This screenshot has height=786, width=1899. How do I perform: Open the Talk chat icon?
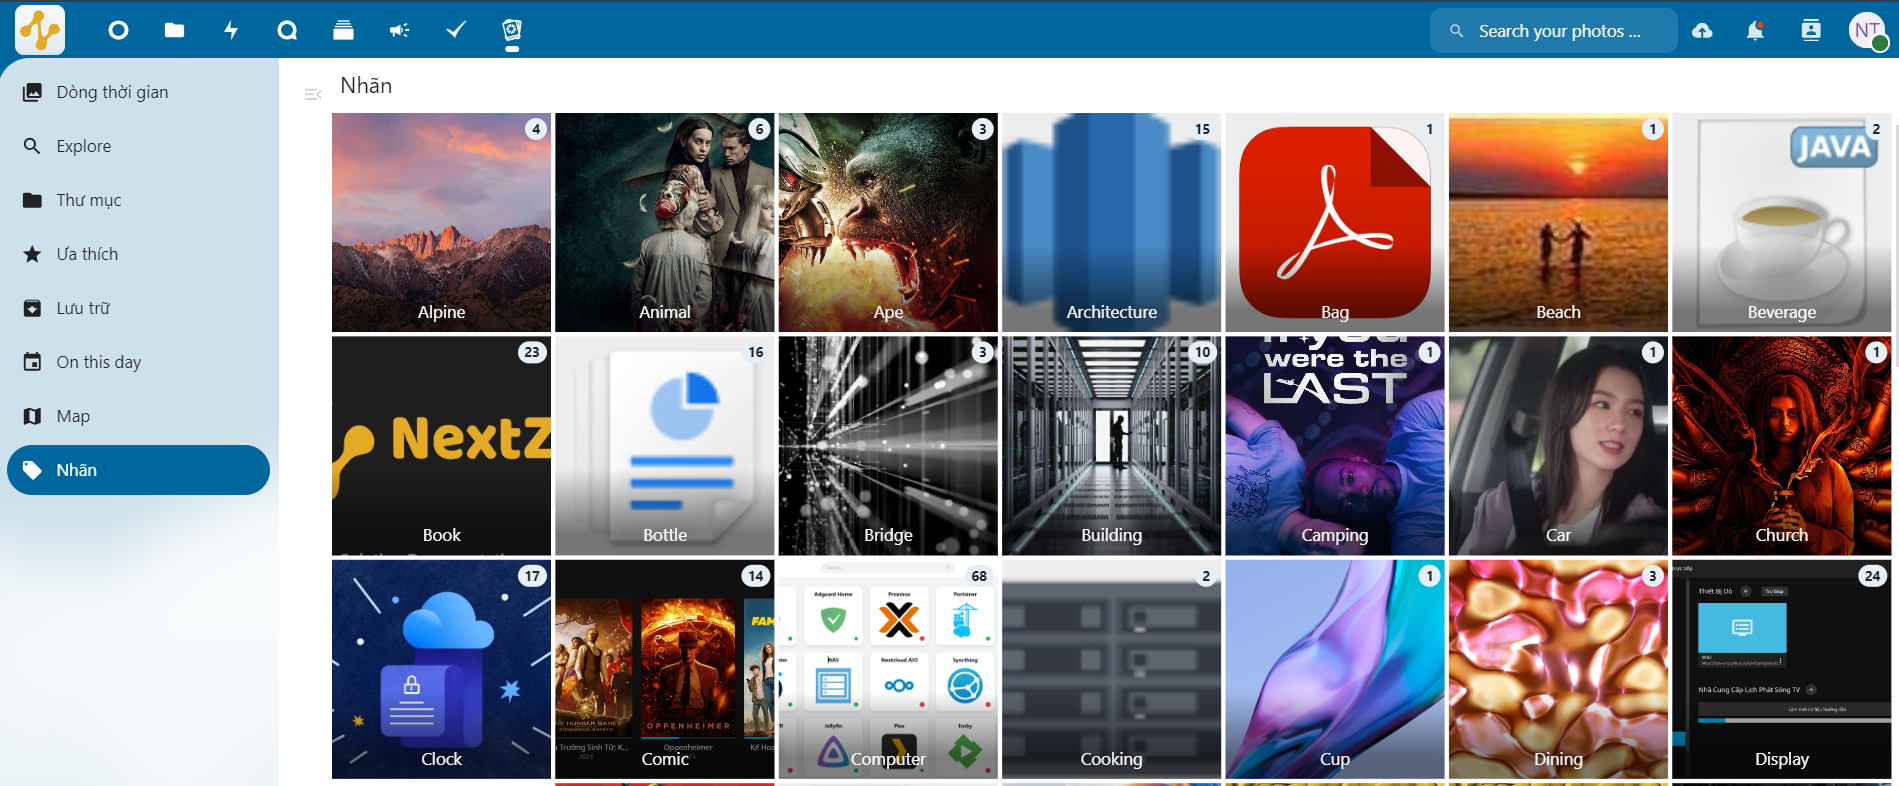287,30
